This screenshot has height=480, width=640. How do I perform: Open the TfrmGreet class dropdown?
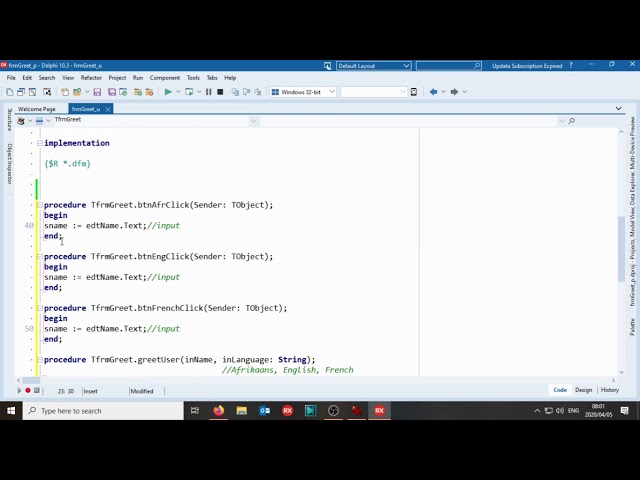pyautogui.click(x=253, y=121)
